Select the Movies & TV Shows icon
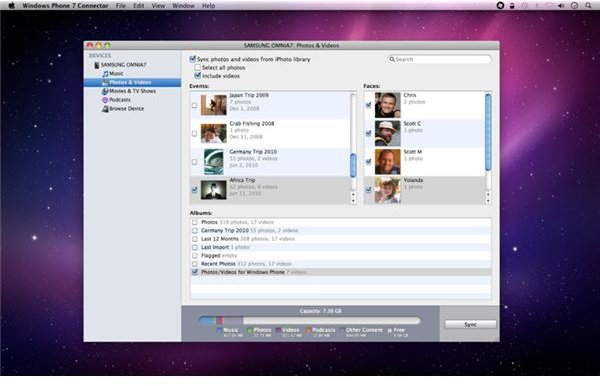Screen dimensions: 600x386 tap(105, 91)
